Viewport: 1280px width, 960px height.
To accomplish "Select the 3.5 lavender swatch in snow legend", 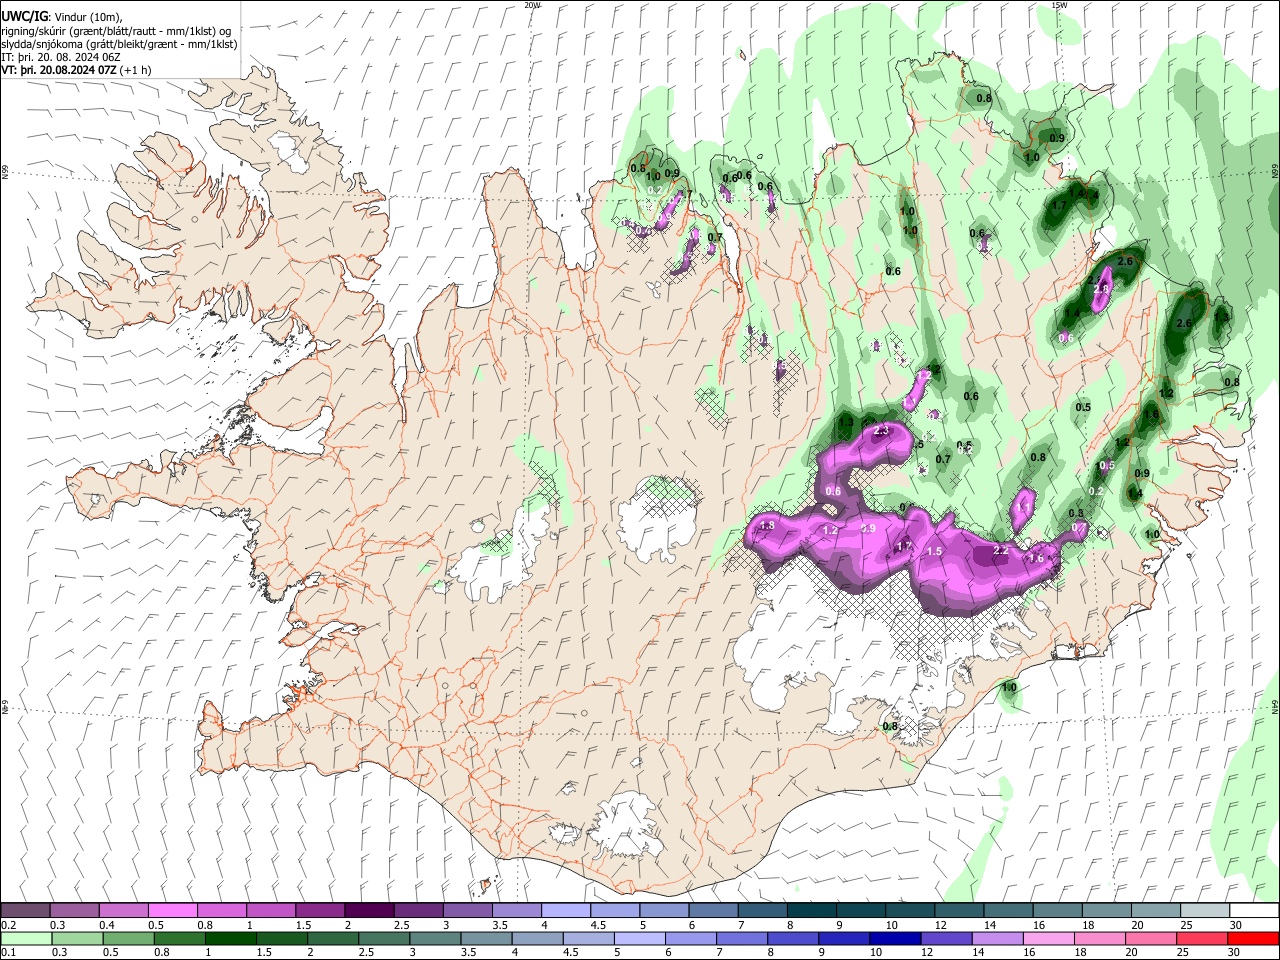I will pyautogui.click(x=516, y=911).
